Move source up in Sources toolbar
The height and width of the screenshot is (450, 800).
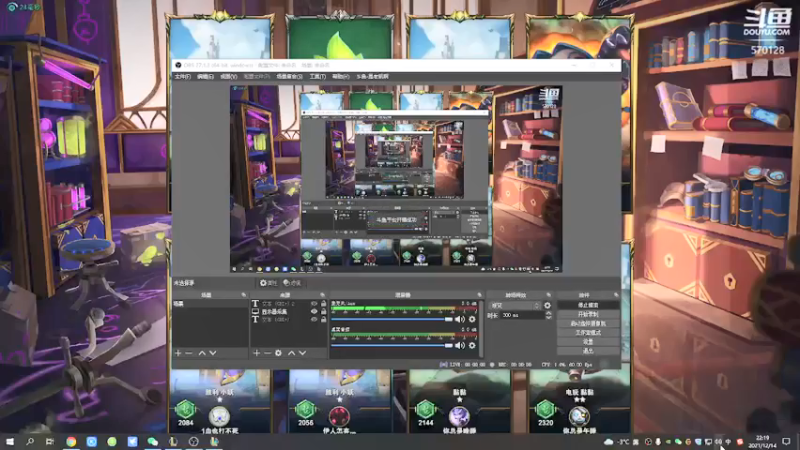click(291, 353)
